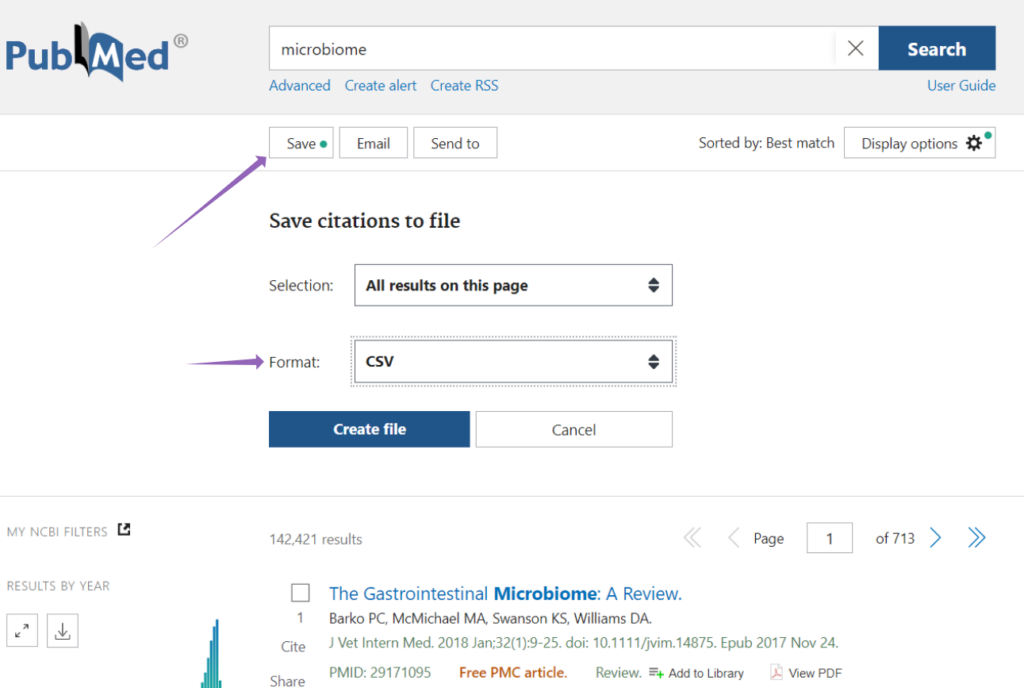Open the Format CSV dropdown
Screen dimensions: 1024x688
point(513,361)
